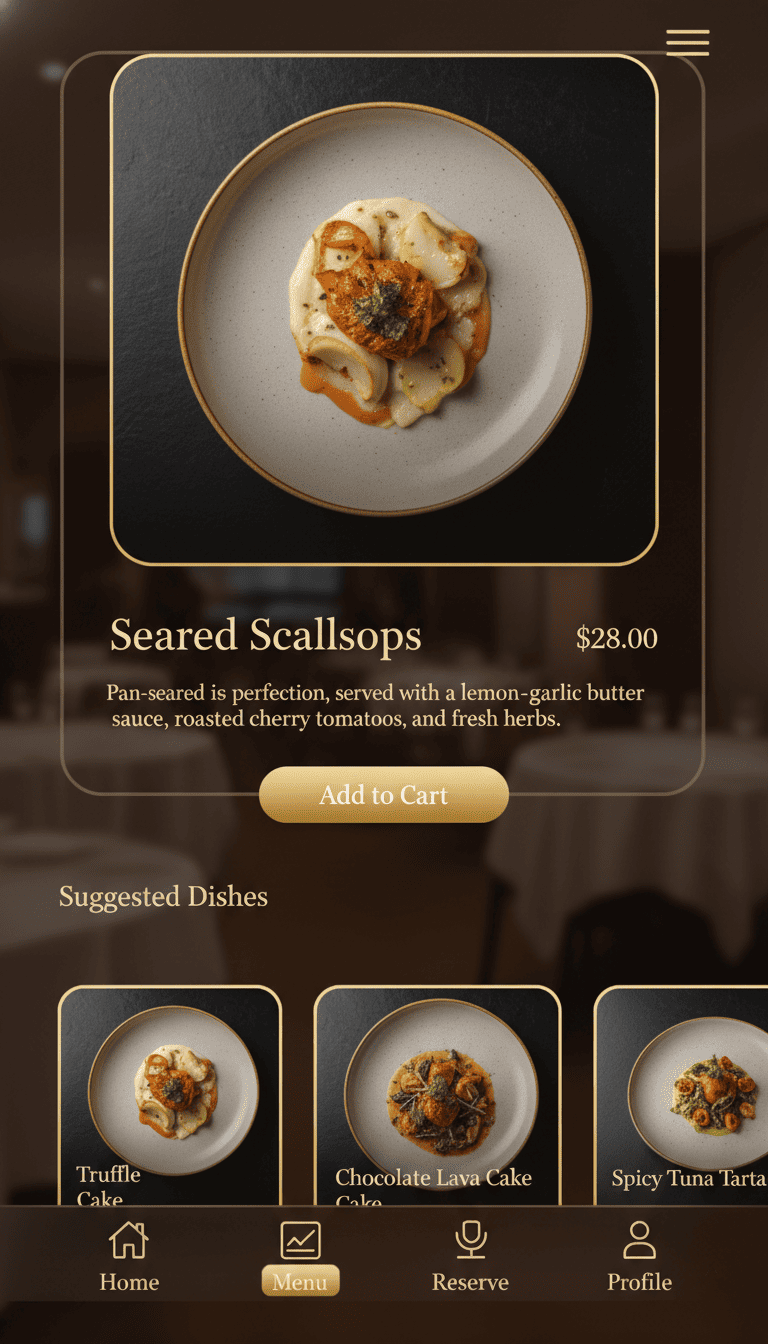Tap the Reserve microphone icon
Image resolution: width=768 pixels, height=1344 pixels.
(x=470, y=1240)
